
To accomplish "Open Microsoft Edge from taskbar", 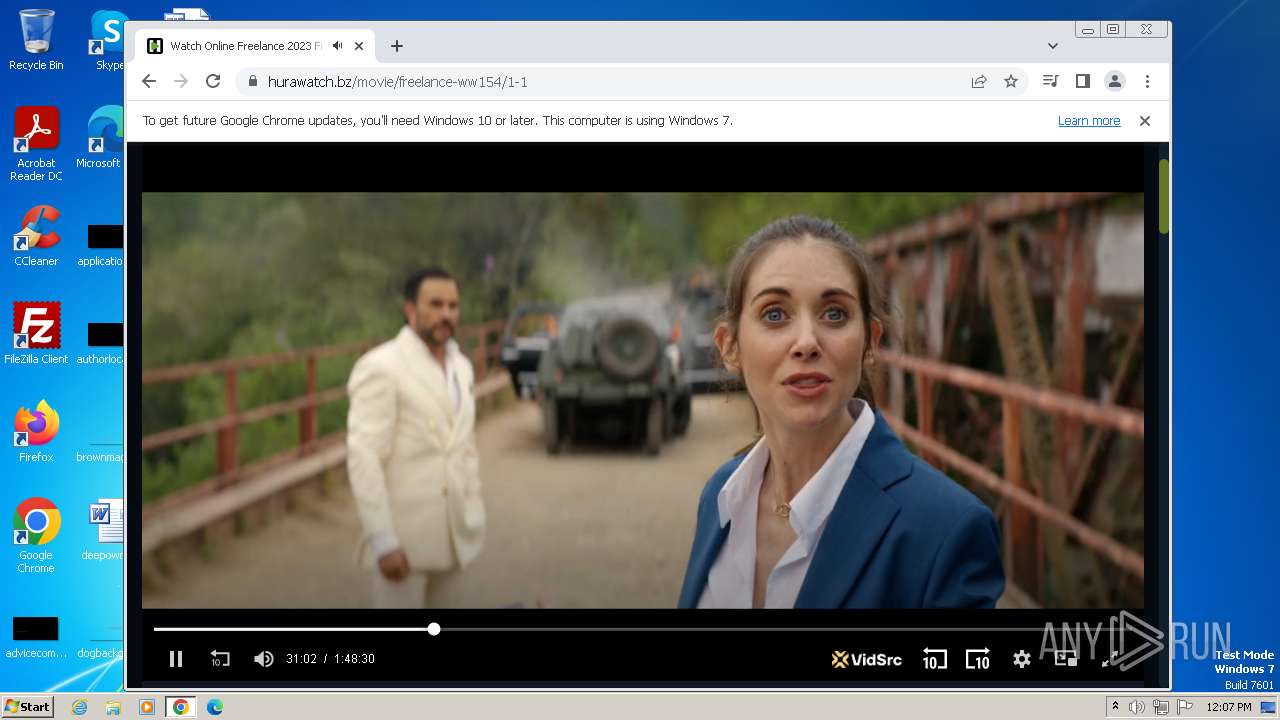I will 215,707.
